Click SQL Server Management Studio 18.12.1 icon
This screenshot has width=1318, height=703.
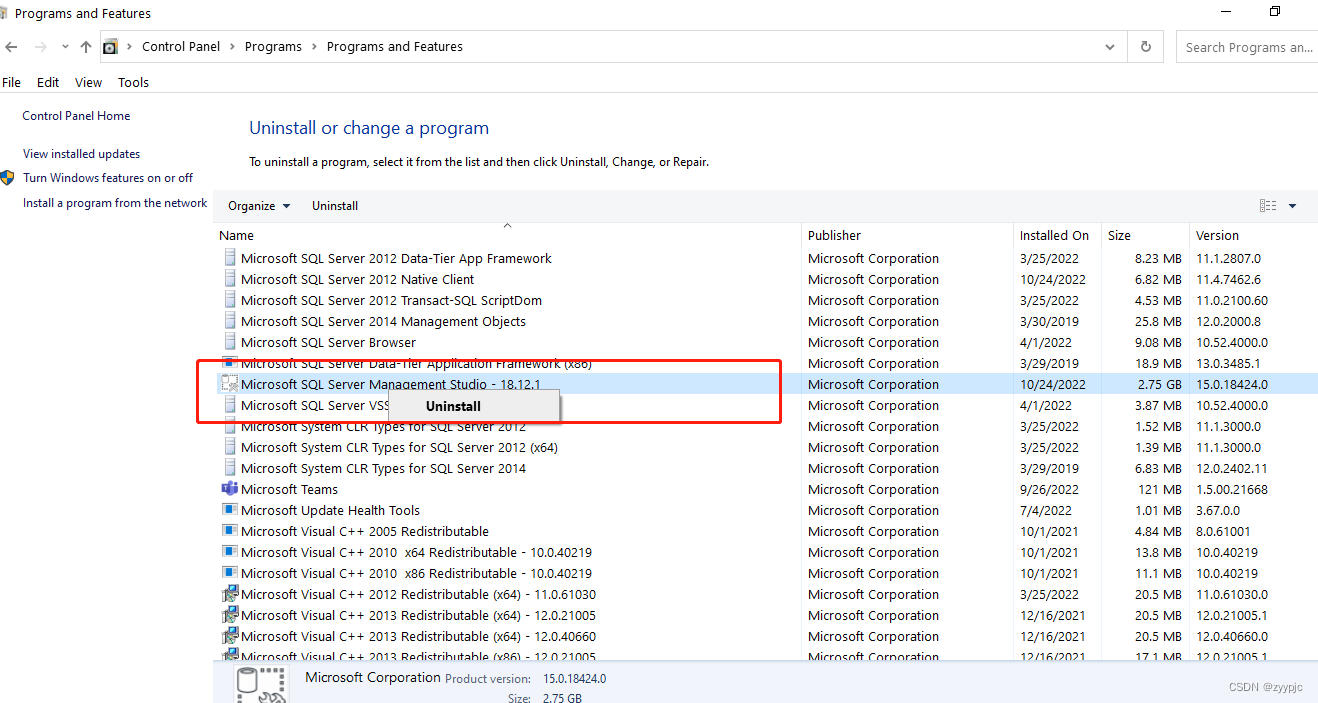click(x=230, y=384)
